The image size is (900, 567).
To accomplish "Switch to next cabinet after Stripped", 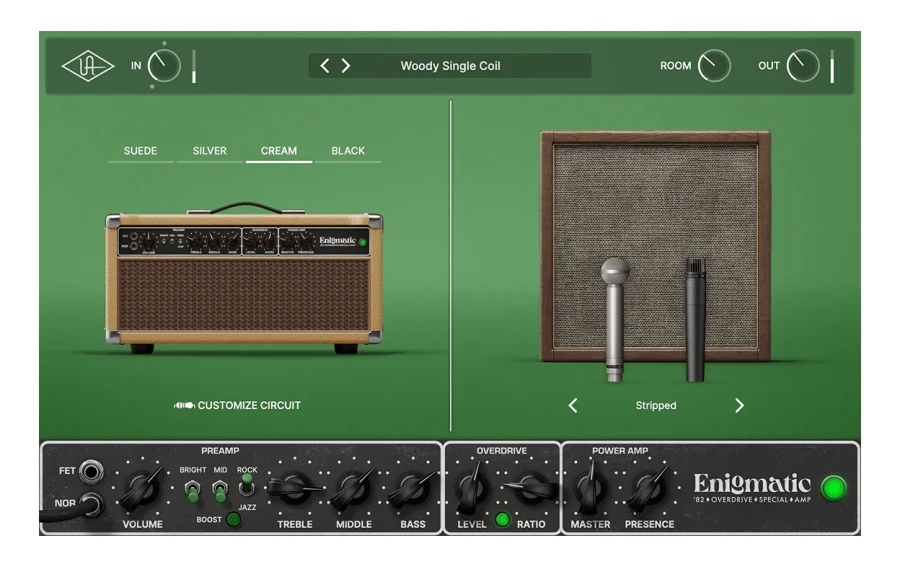I will tap(739, 406).
